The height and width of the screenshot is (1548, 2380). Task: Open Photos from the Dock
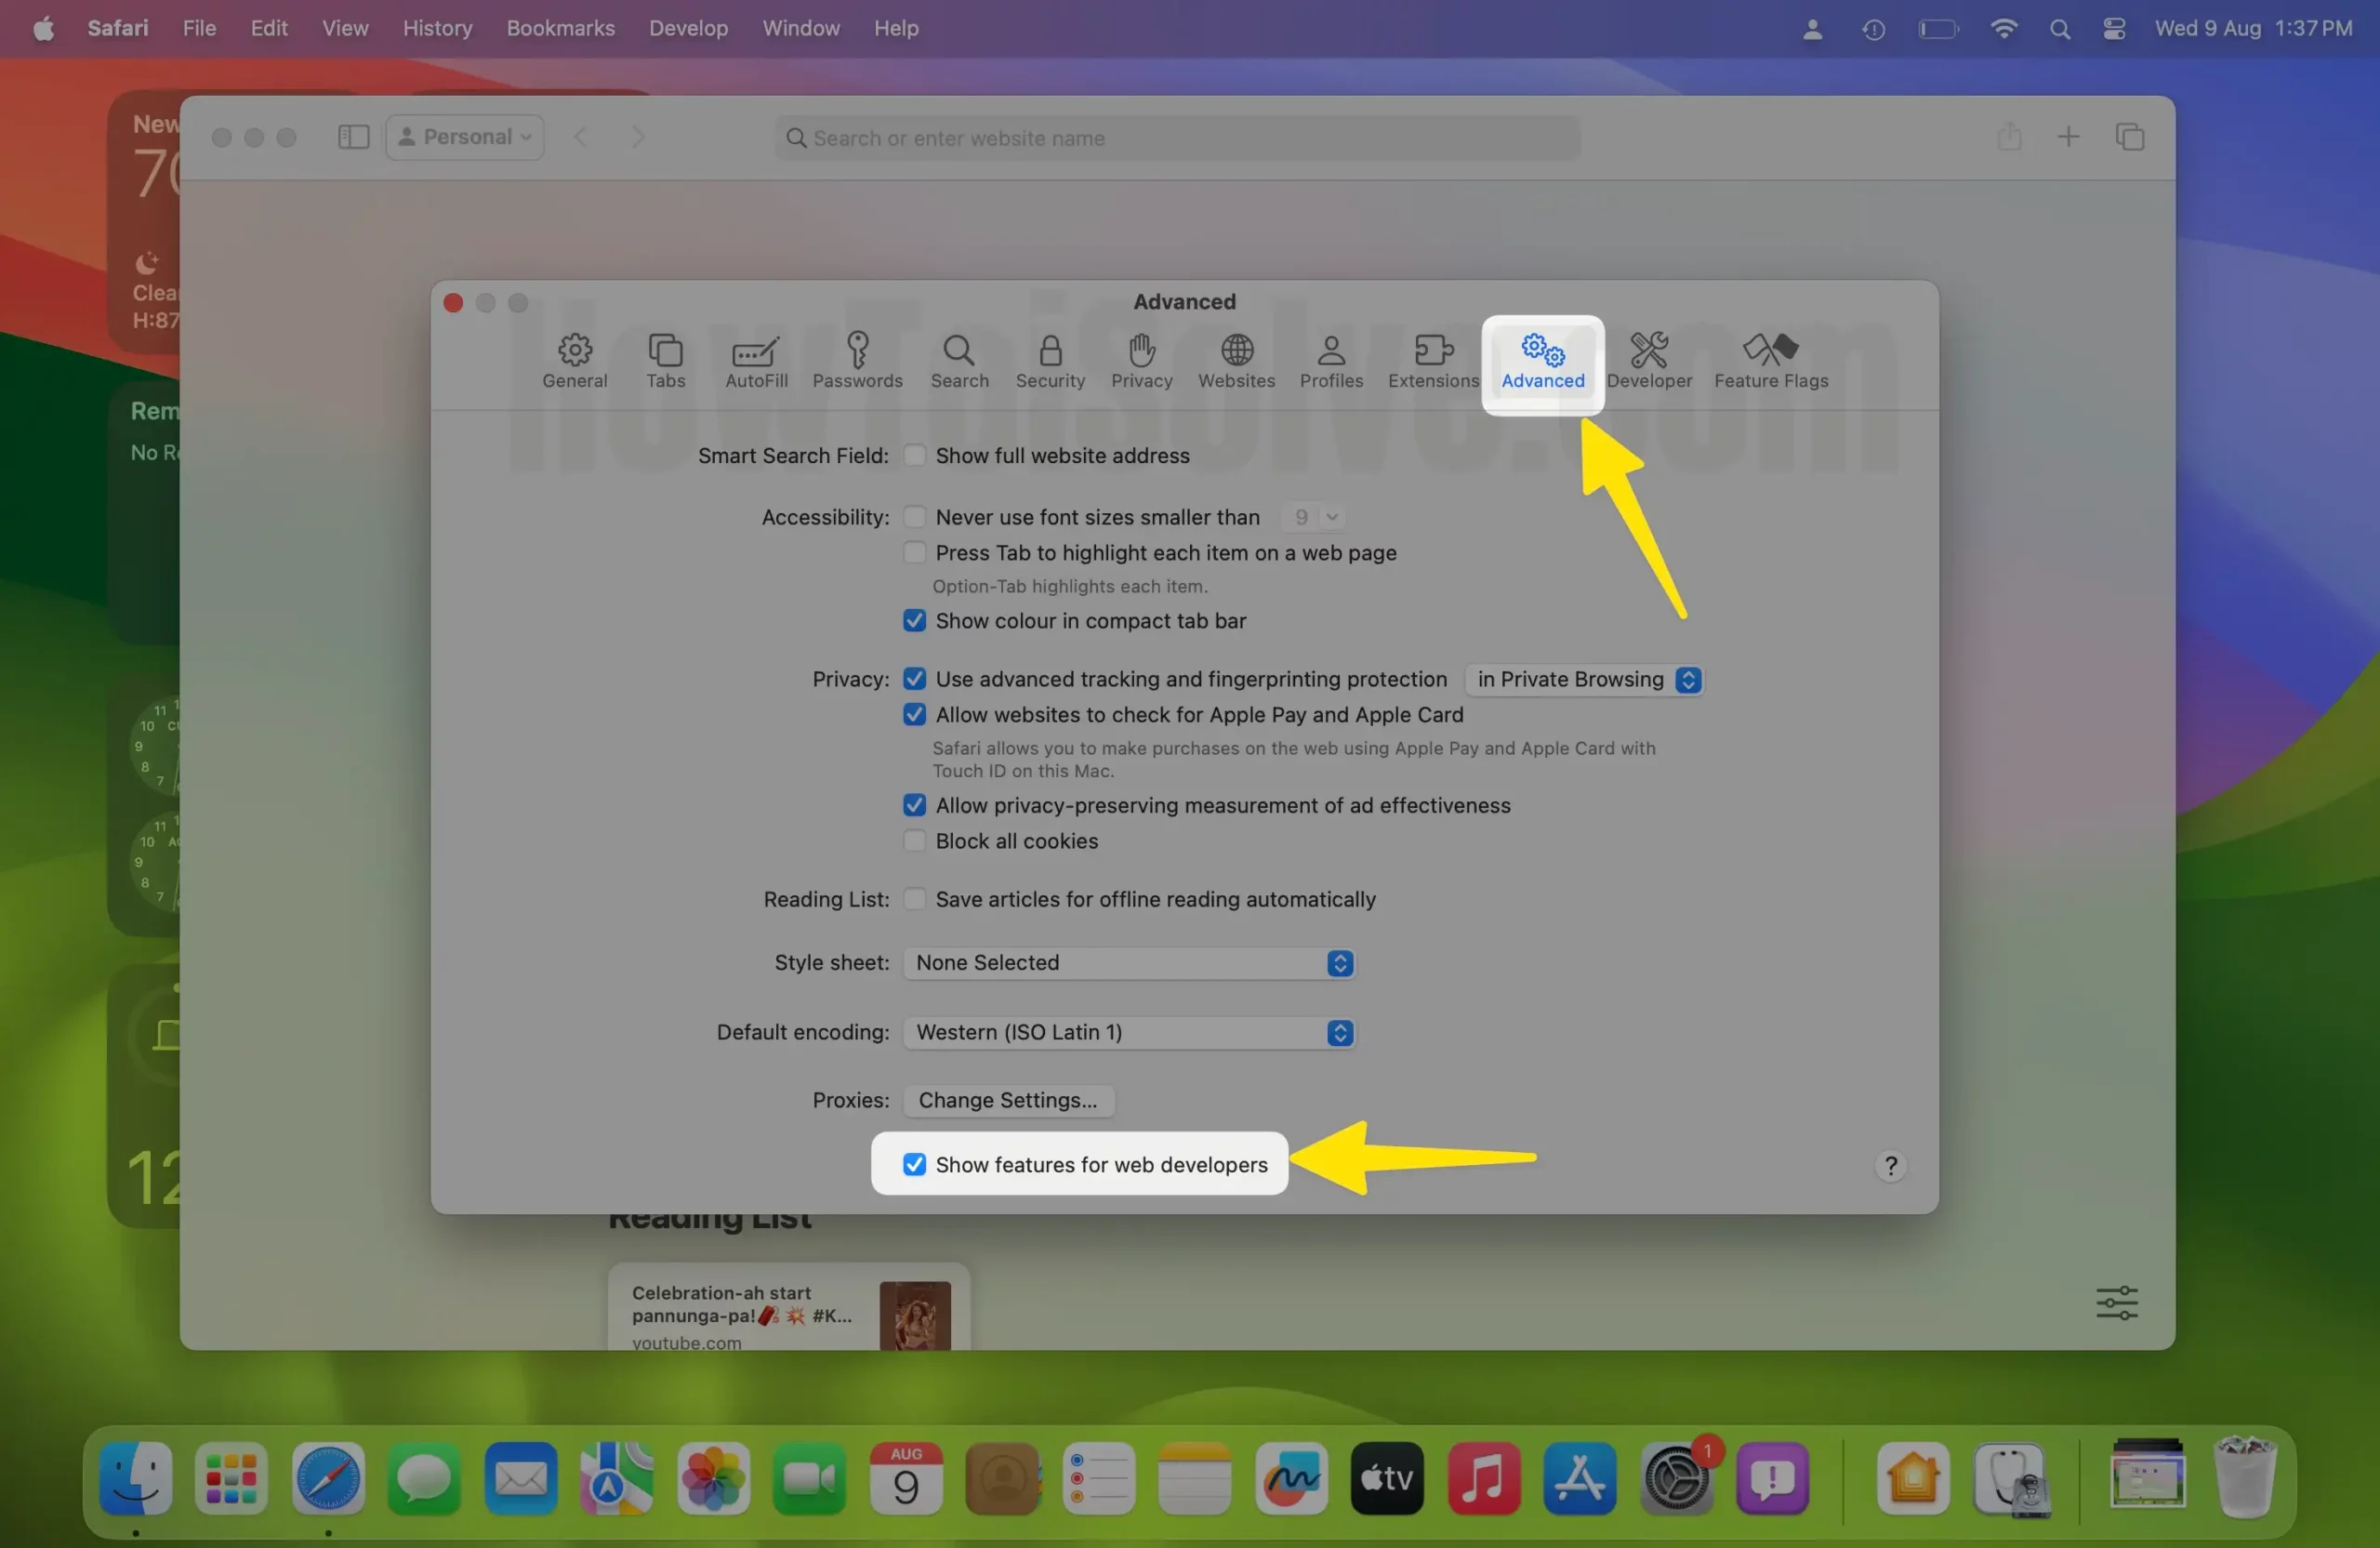click(713, 1478)
